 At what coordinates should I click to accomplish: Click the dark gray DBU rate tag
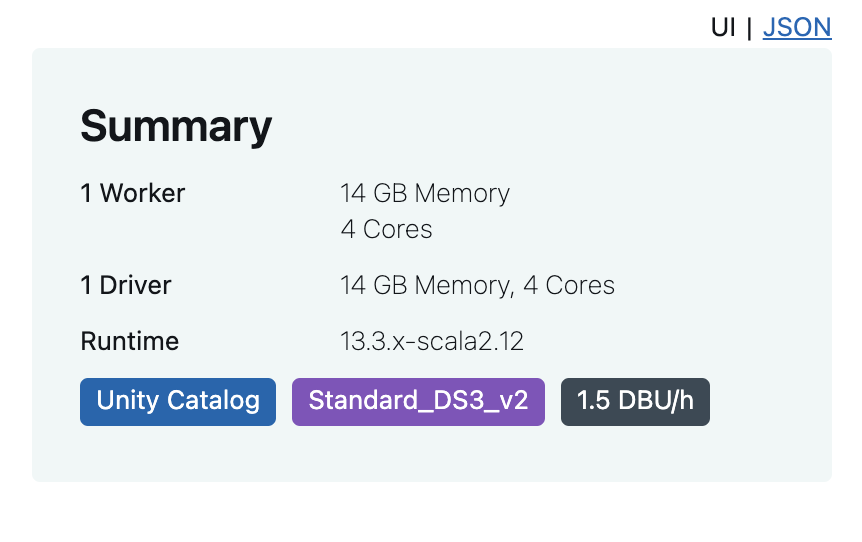pyautogui.click(x=635, y=402)
